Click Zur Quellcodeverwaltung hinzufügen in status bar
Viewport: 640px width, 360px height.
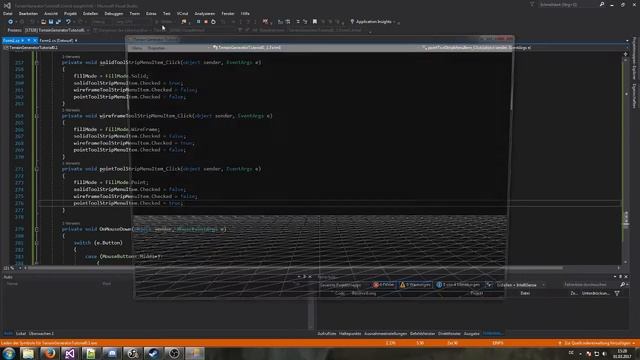pyautogui.click(x=597, y=343)
